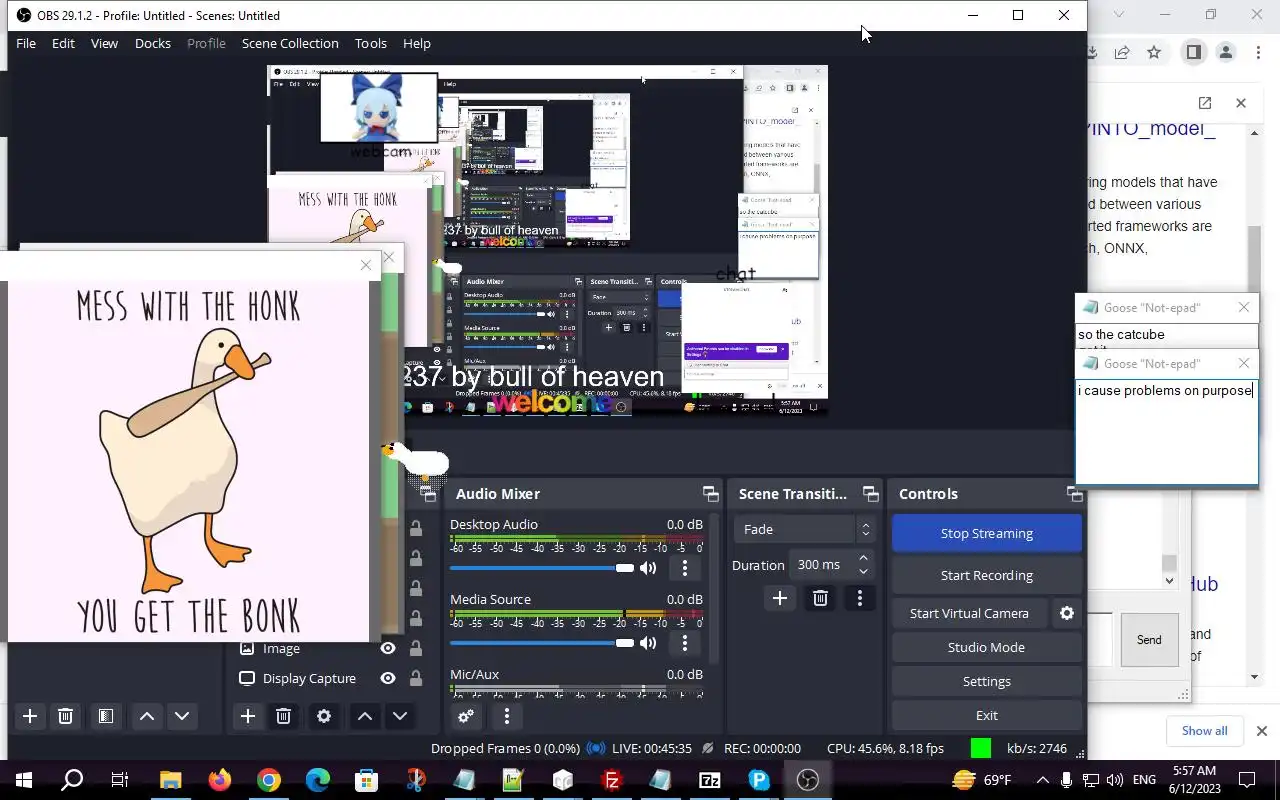This screenshot has height=800, width=1280.
Task: Toggle Chrome side panel icon
Action: pos(1193,52)
